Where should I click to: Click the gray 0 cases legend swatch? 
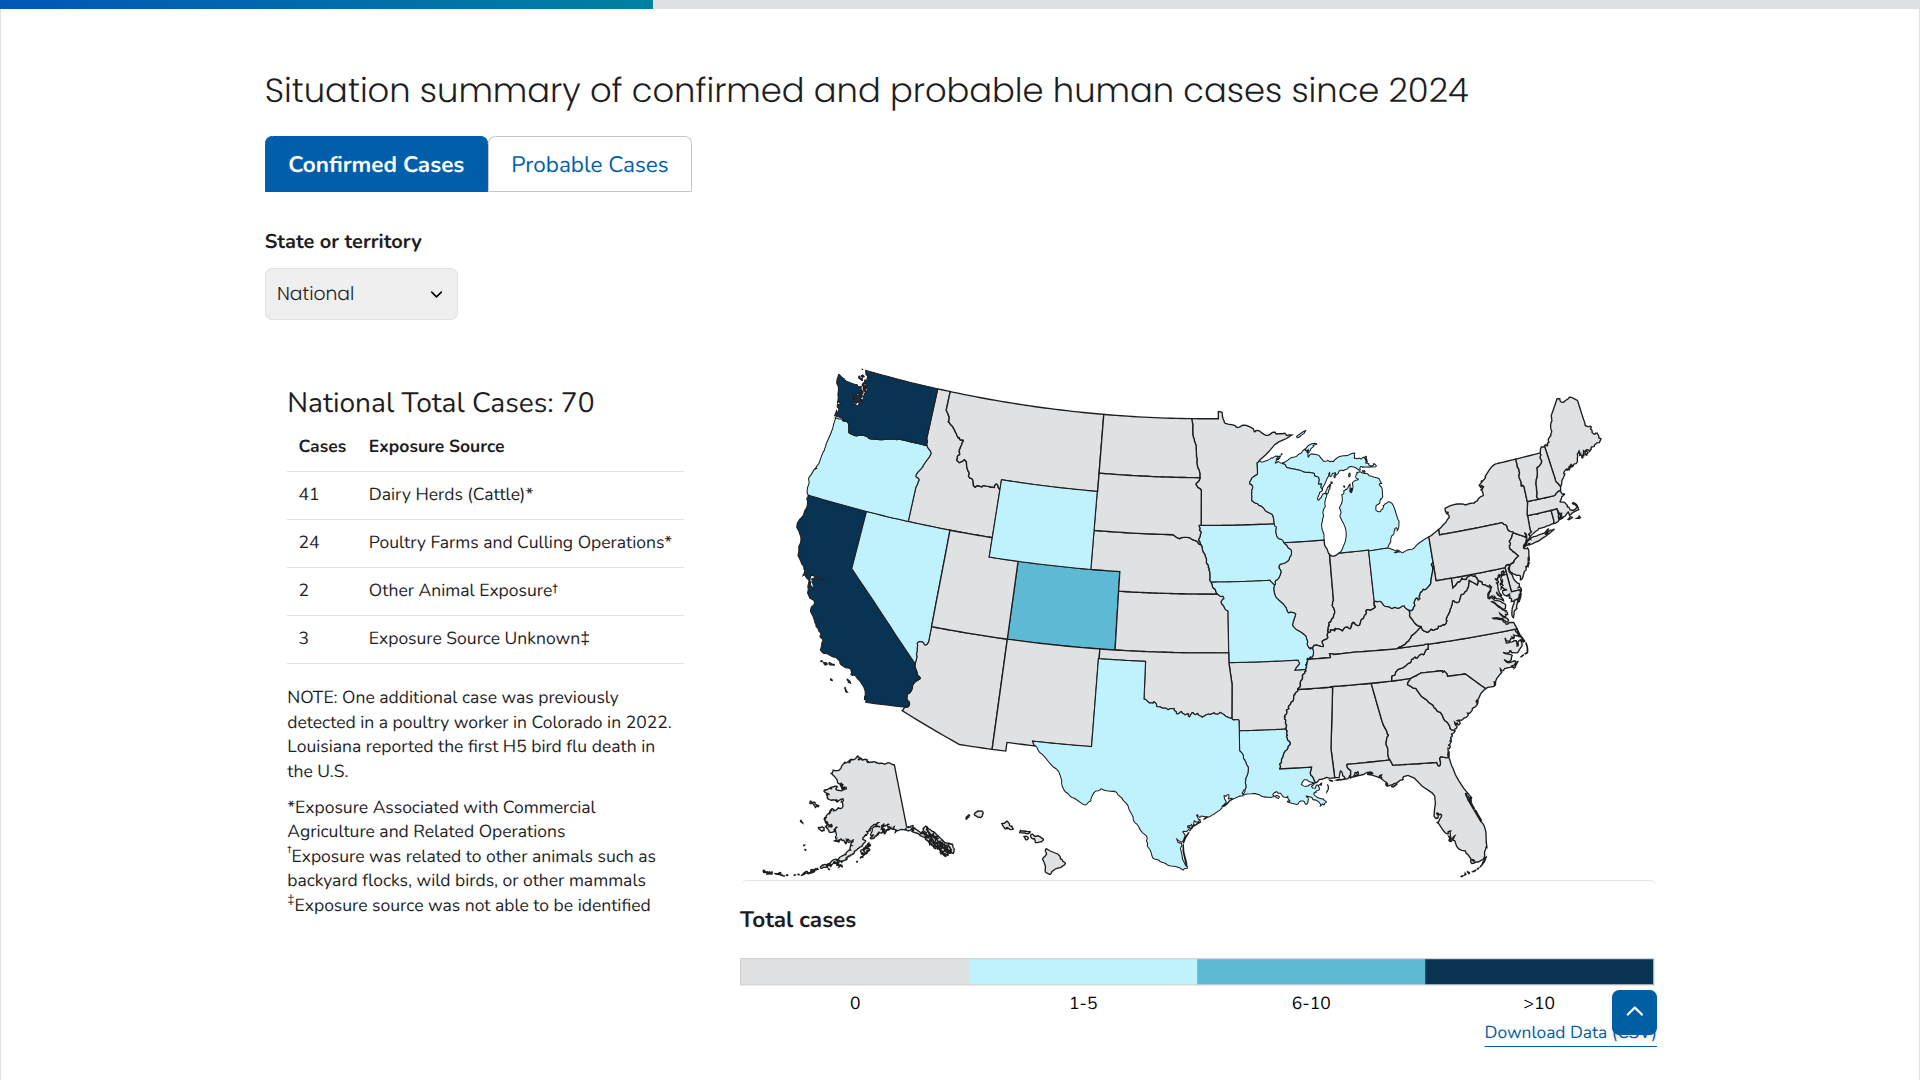tap(854, 972)
